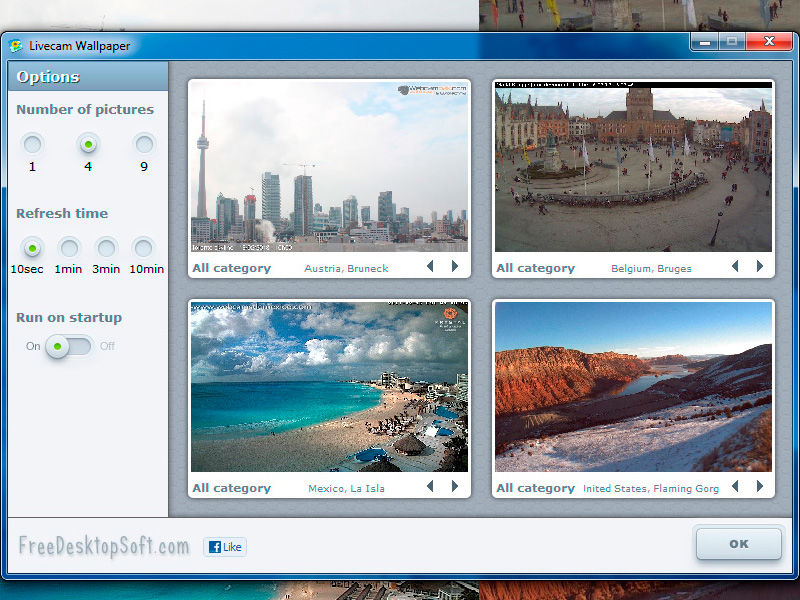800x600 pixels.
Task: Click the Facebook Like button
Action: [224, 547]
